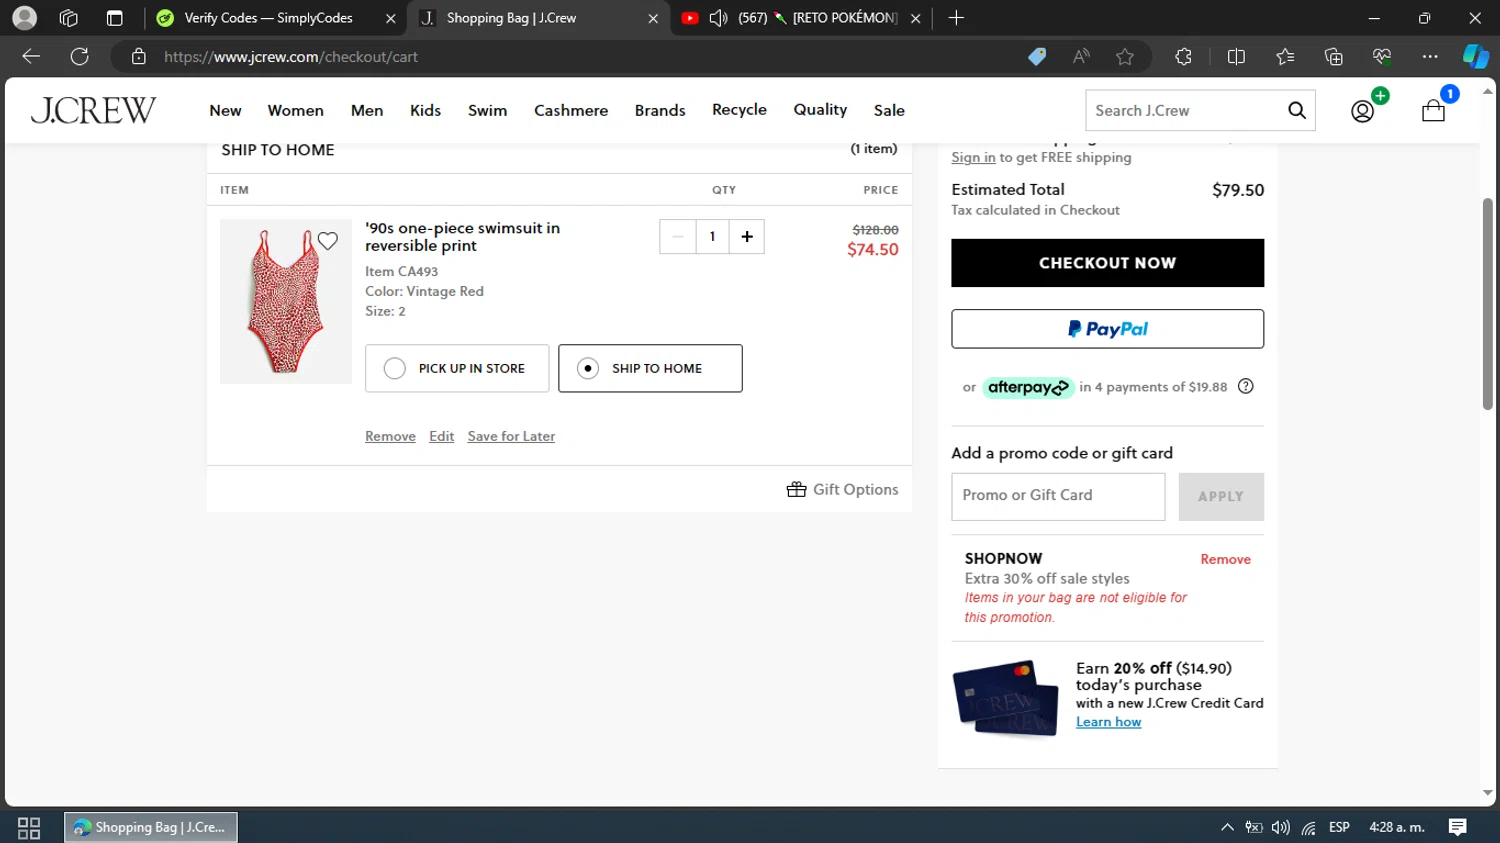Open the swimsuit product thumbnail
Screen dimensions: 1500x843
(286, 301)
